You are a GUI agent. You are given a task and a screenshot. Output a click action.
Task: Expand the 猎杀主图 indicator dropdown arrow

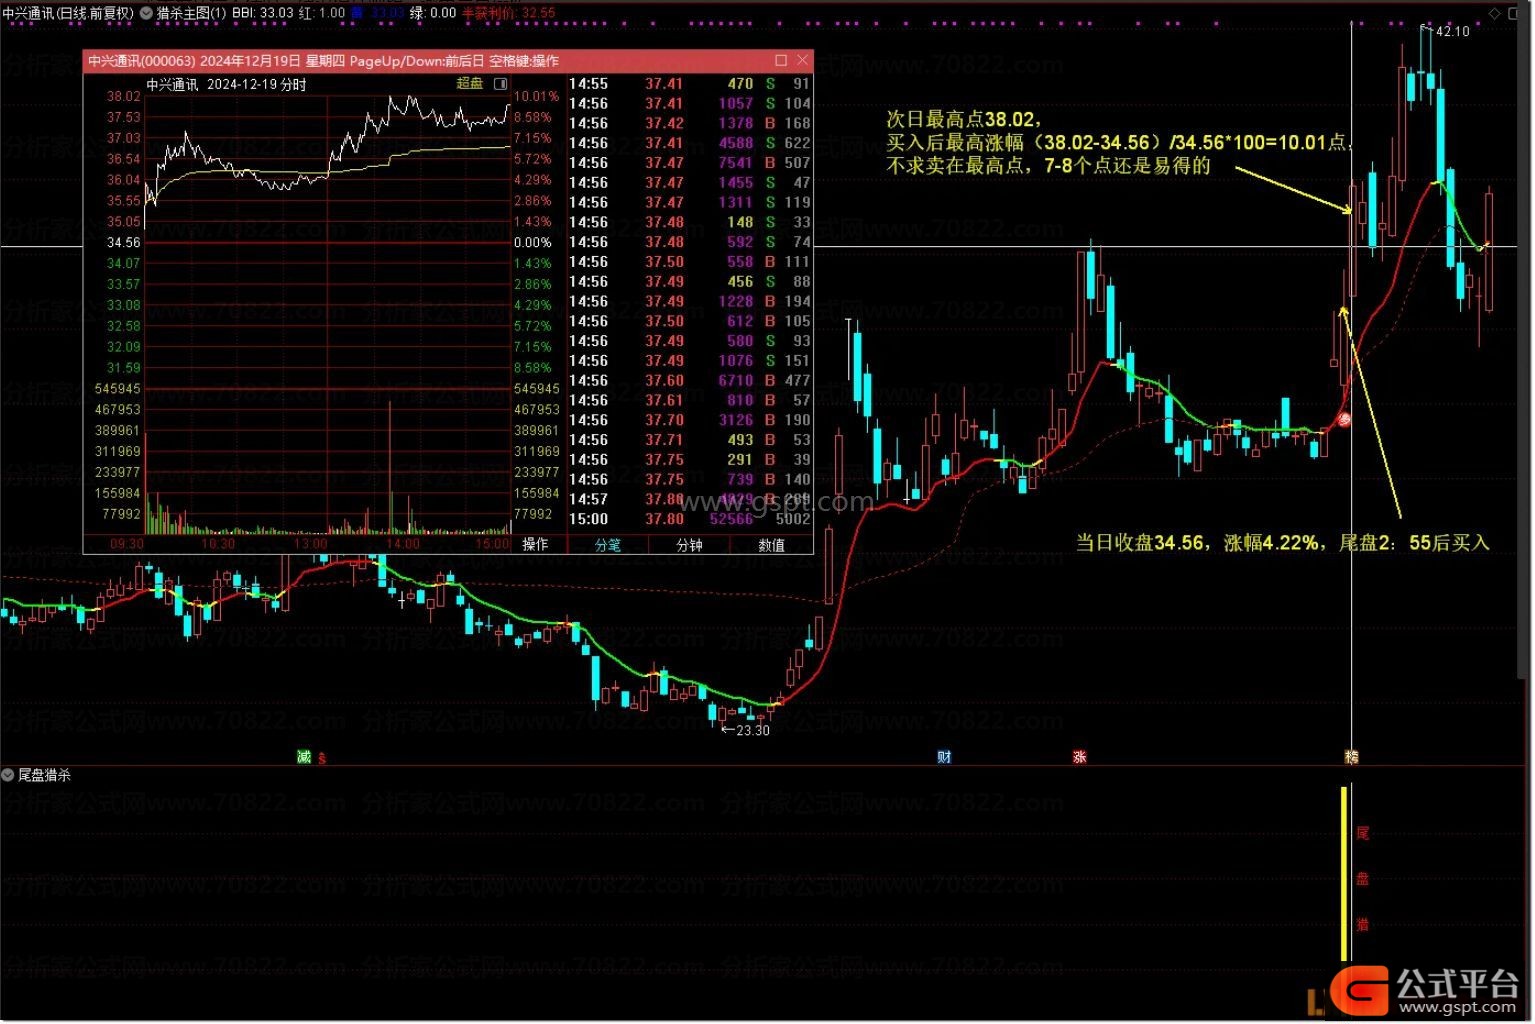tap(147, 13)
